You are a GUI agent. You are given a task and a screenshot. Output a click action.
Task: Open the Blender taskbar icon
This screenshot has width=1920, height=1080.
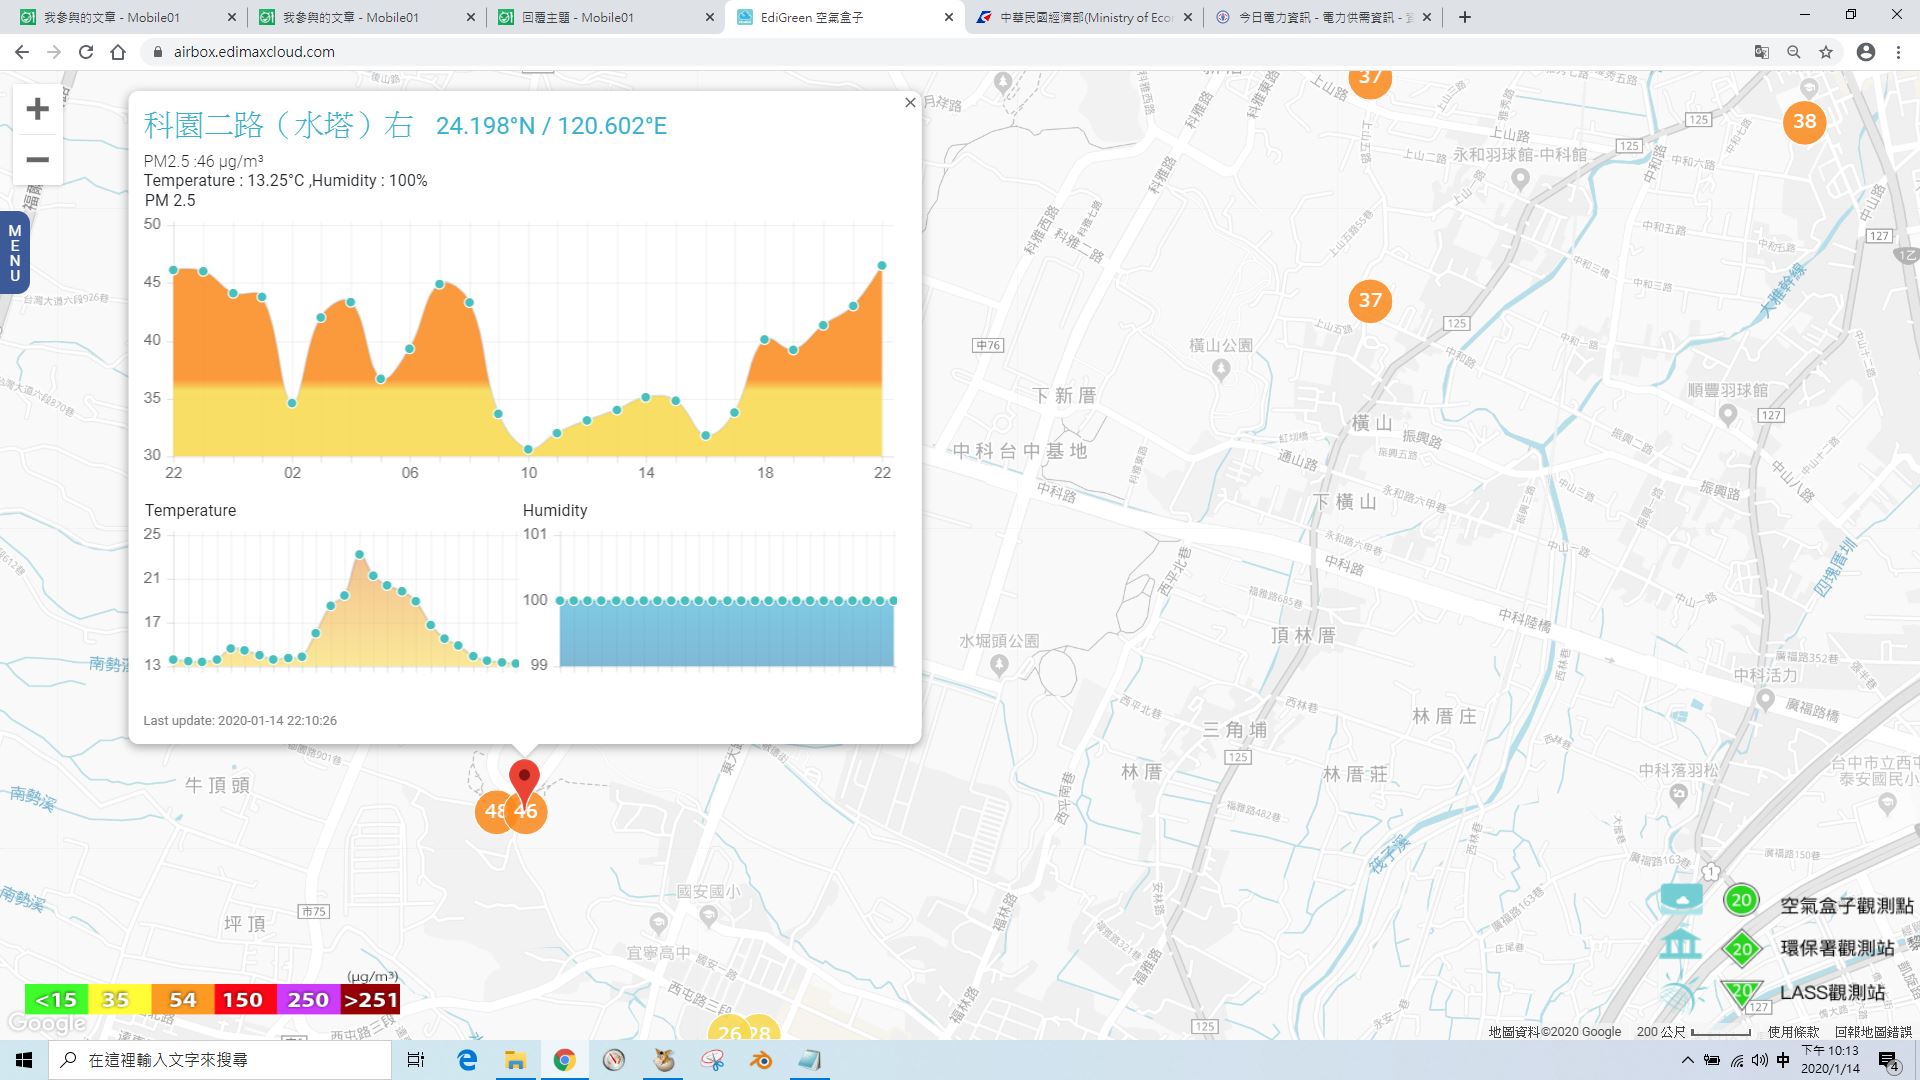[x=762, y=1060]
